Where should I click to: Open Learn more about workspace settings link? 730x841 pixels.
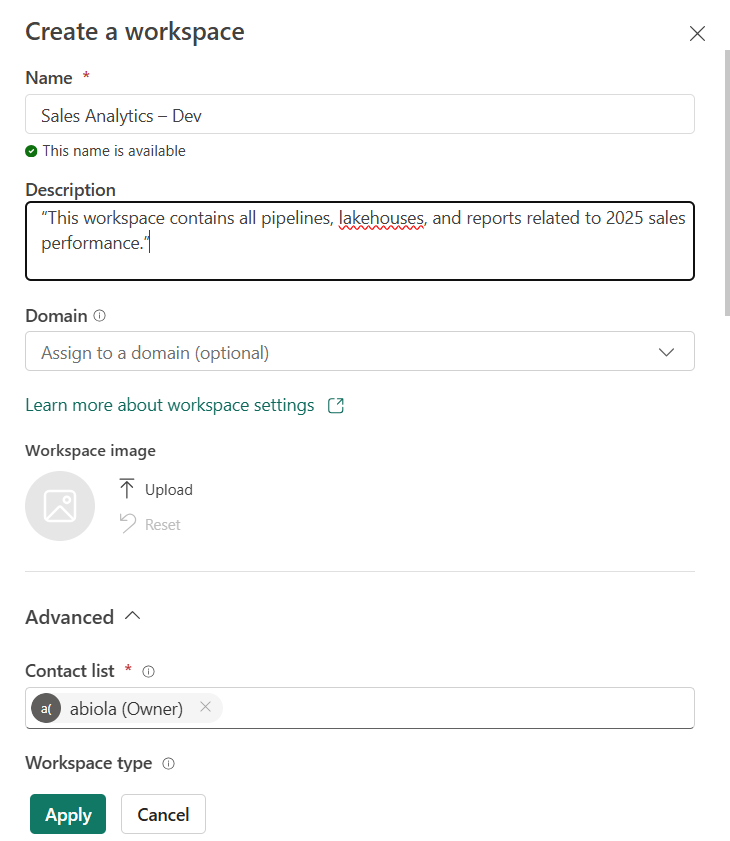click(170, 405)
